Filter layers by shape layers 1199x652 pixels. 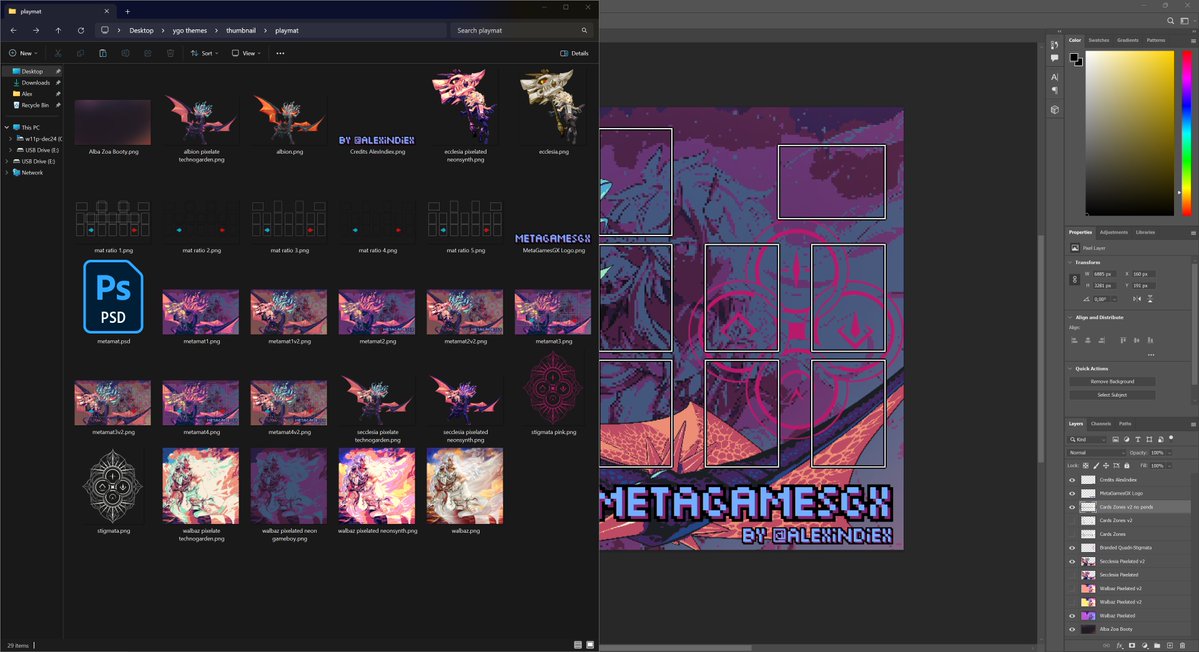1149,440
